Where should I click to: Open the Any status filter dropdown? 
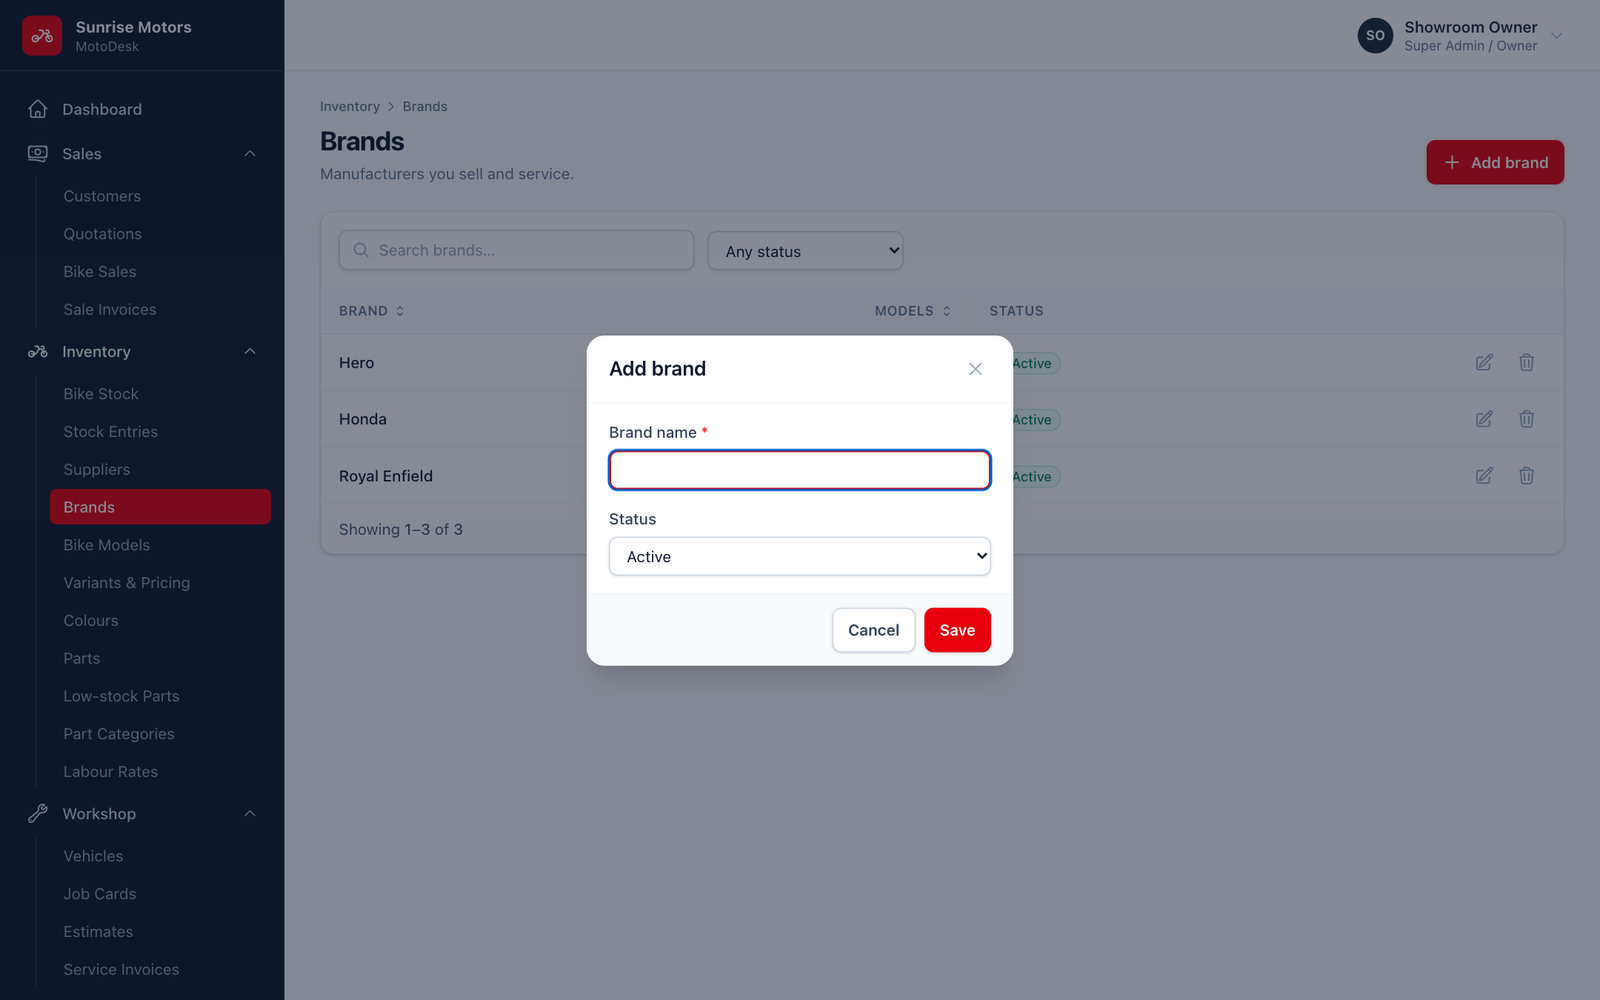805,251
